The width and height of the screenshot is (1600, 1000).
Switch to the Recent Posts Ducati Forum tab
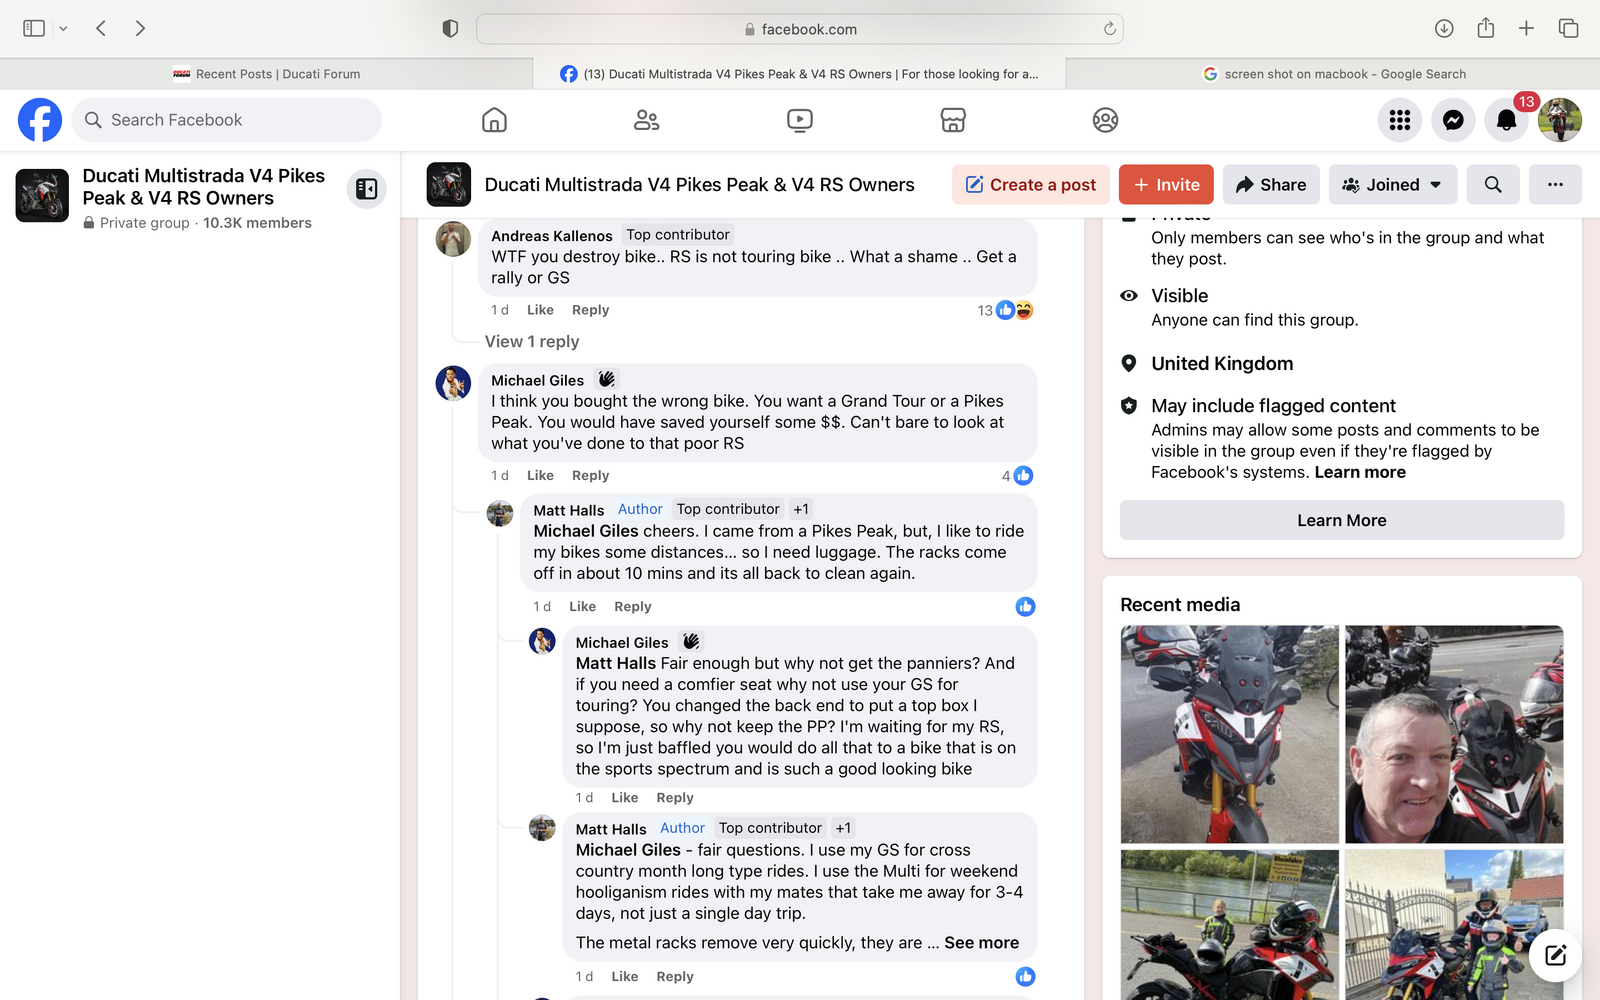pos(266,74)
